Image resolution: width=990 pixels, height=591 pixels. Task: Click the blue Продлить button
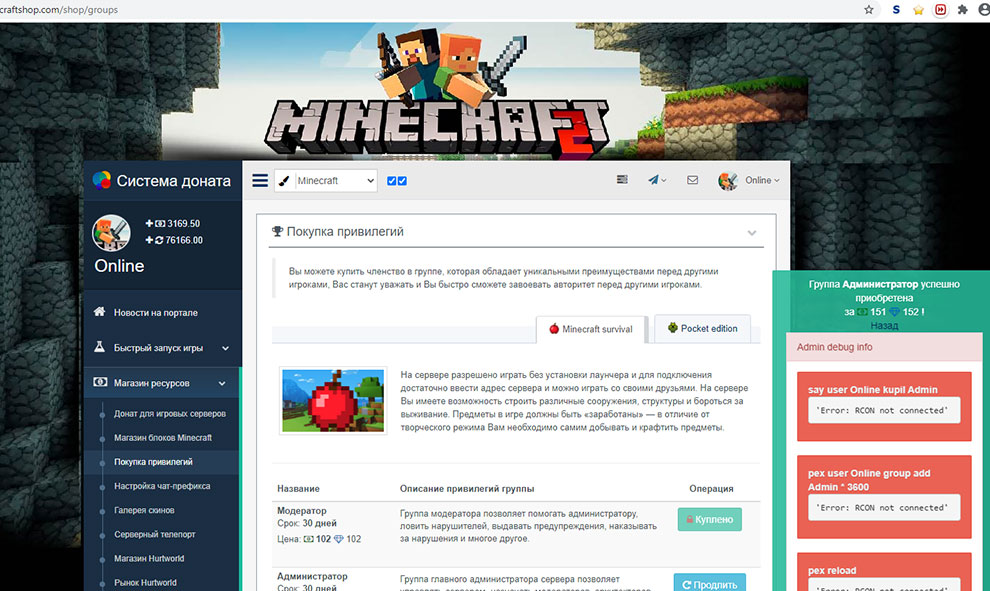(710, 584)
